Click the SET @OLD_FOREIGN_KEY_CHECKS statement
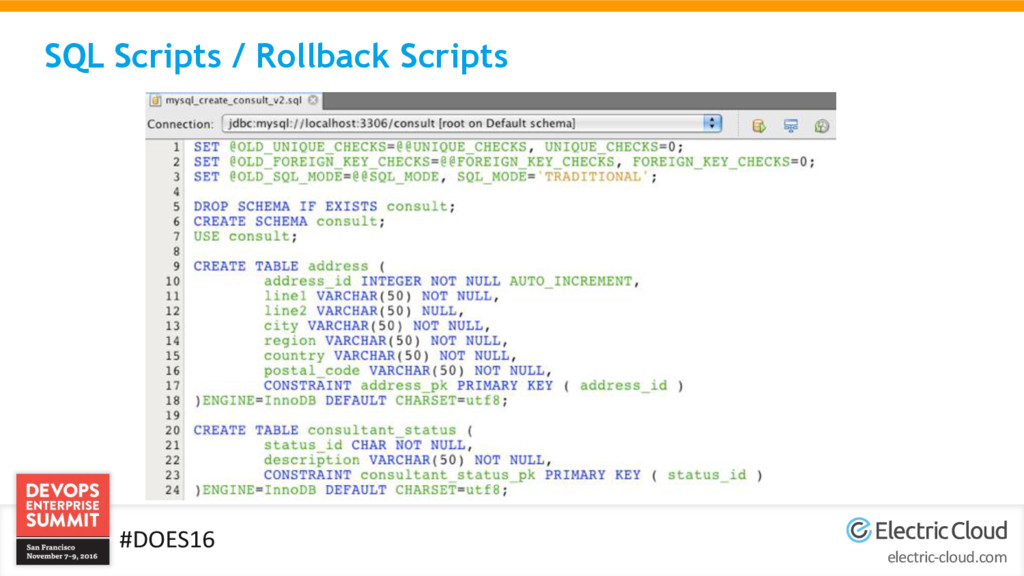Image resolution: width=1024 pixels, height=576 pixels. 504,162
